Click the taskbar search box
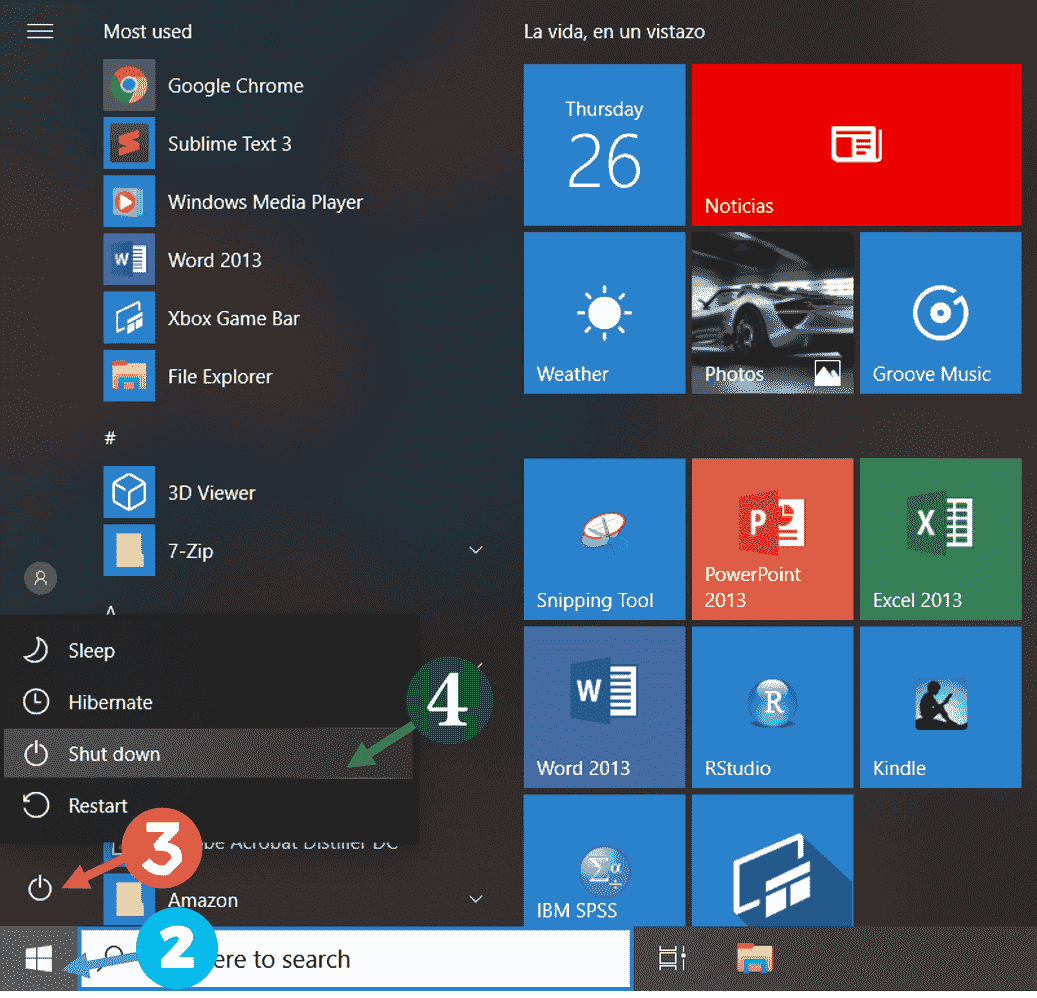Image resolution: width=1037 pixels, height=998 pixels. click(355, 959)
